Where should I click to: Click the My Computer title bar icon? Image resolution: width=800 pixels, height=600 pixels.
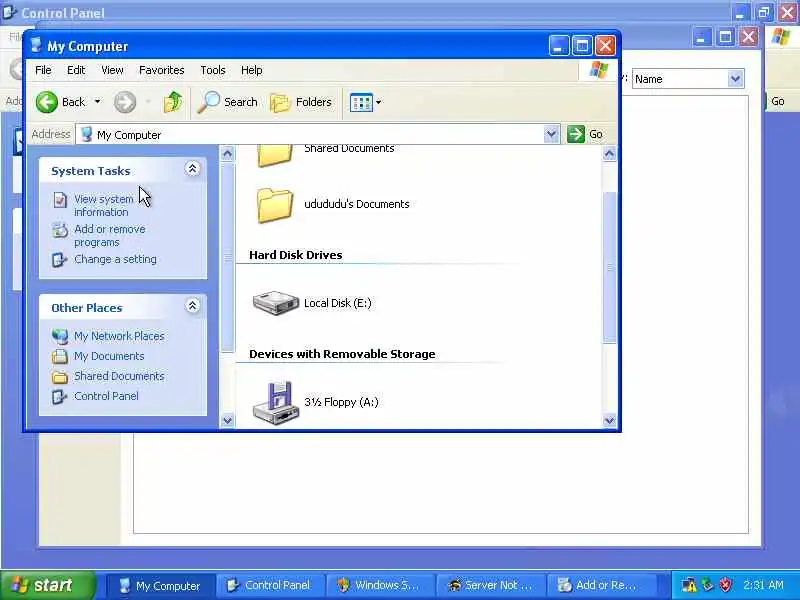point(36,45)
